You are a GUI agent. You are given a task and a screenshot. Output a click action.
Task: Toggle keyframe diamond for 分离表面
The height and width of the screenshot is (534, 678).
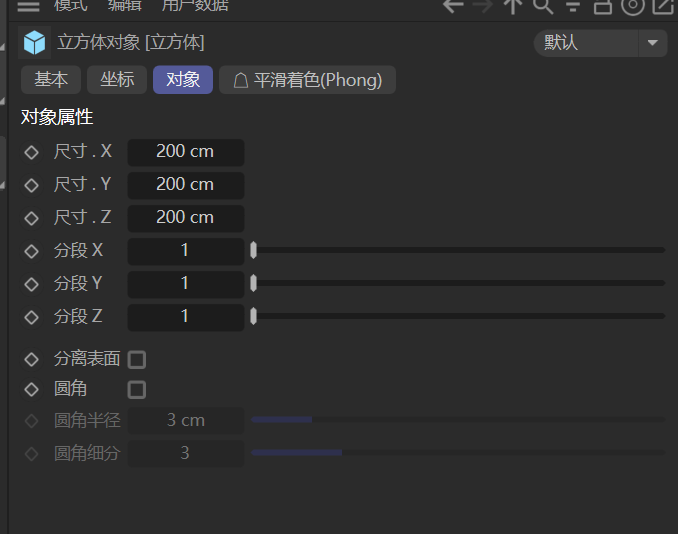tap(32, 359)
